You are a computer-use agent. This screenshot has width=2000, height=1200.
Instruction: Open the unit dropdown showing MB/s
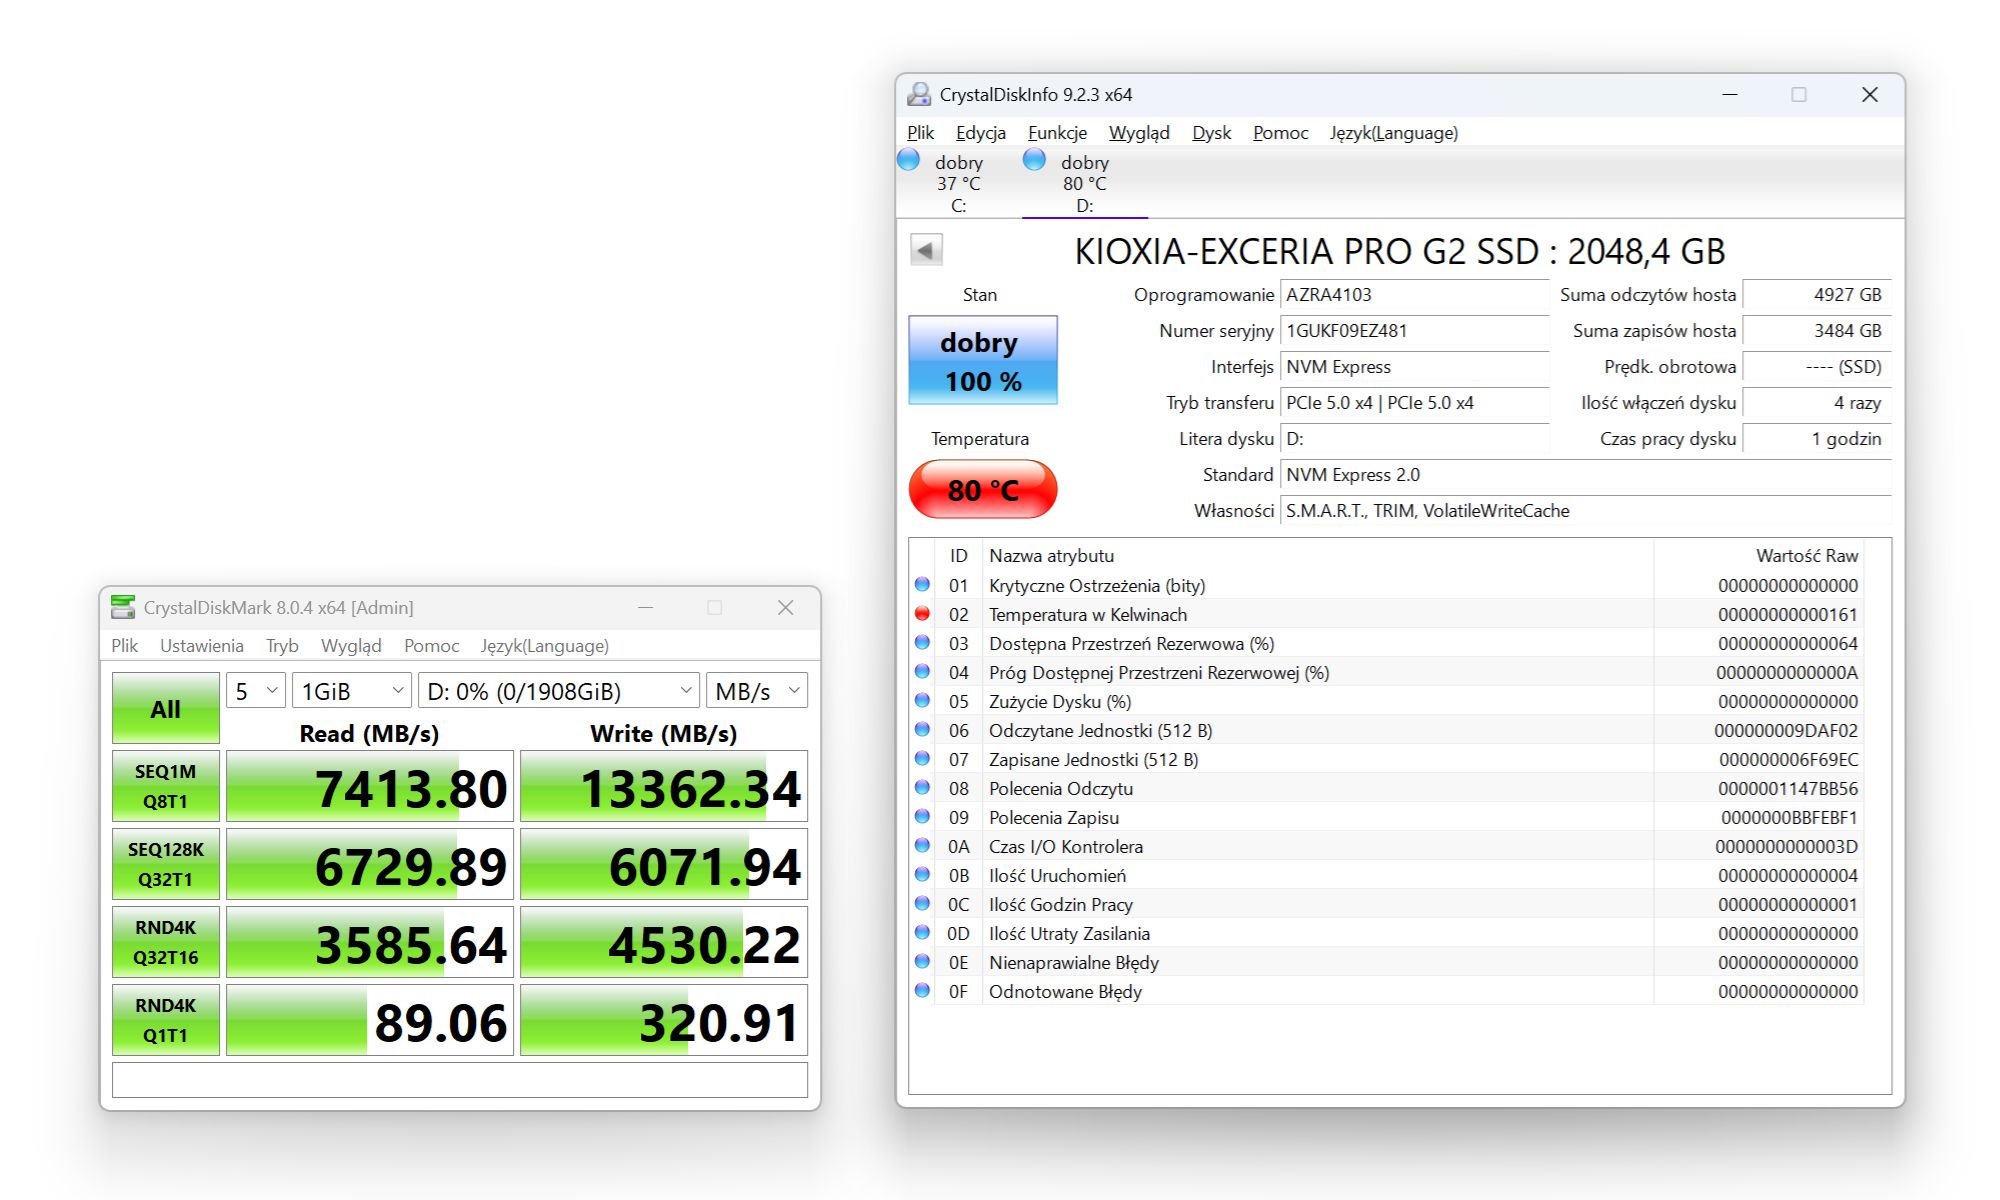(x=757, y=691)
